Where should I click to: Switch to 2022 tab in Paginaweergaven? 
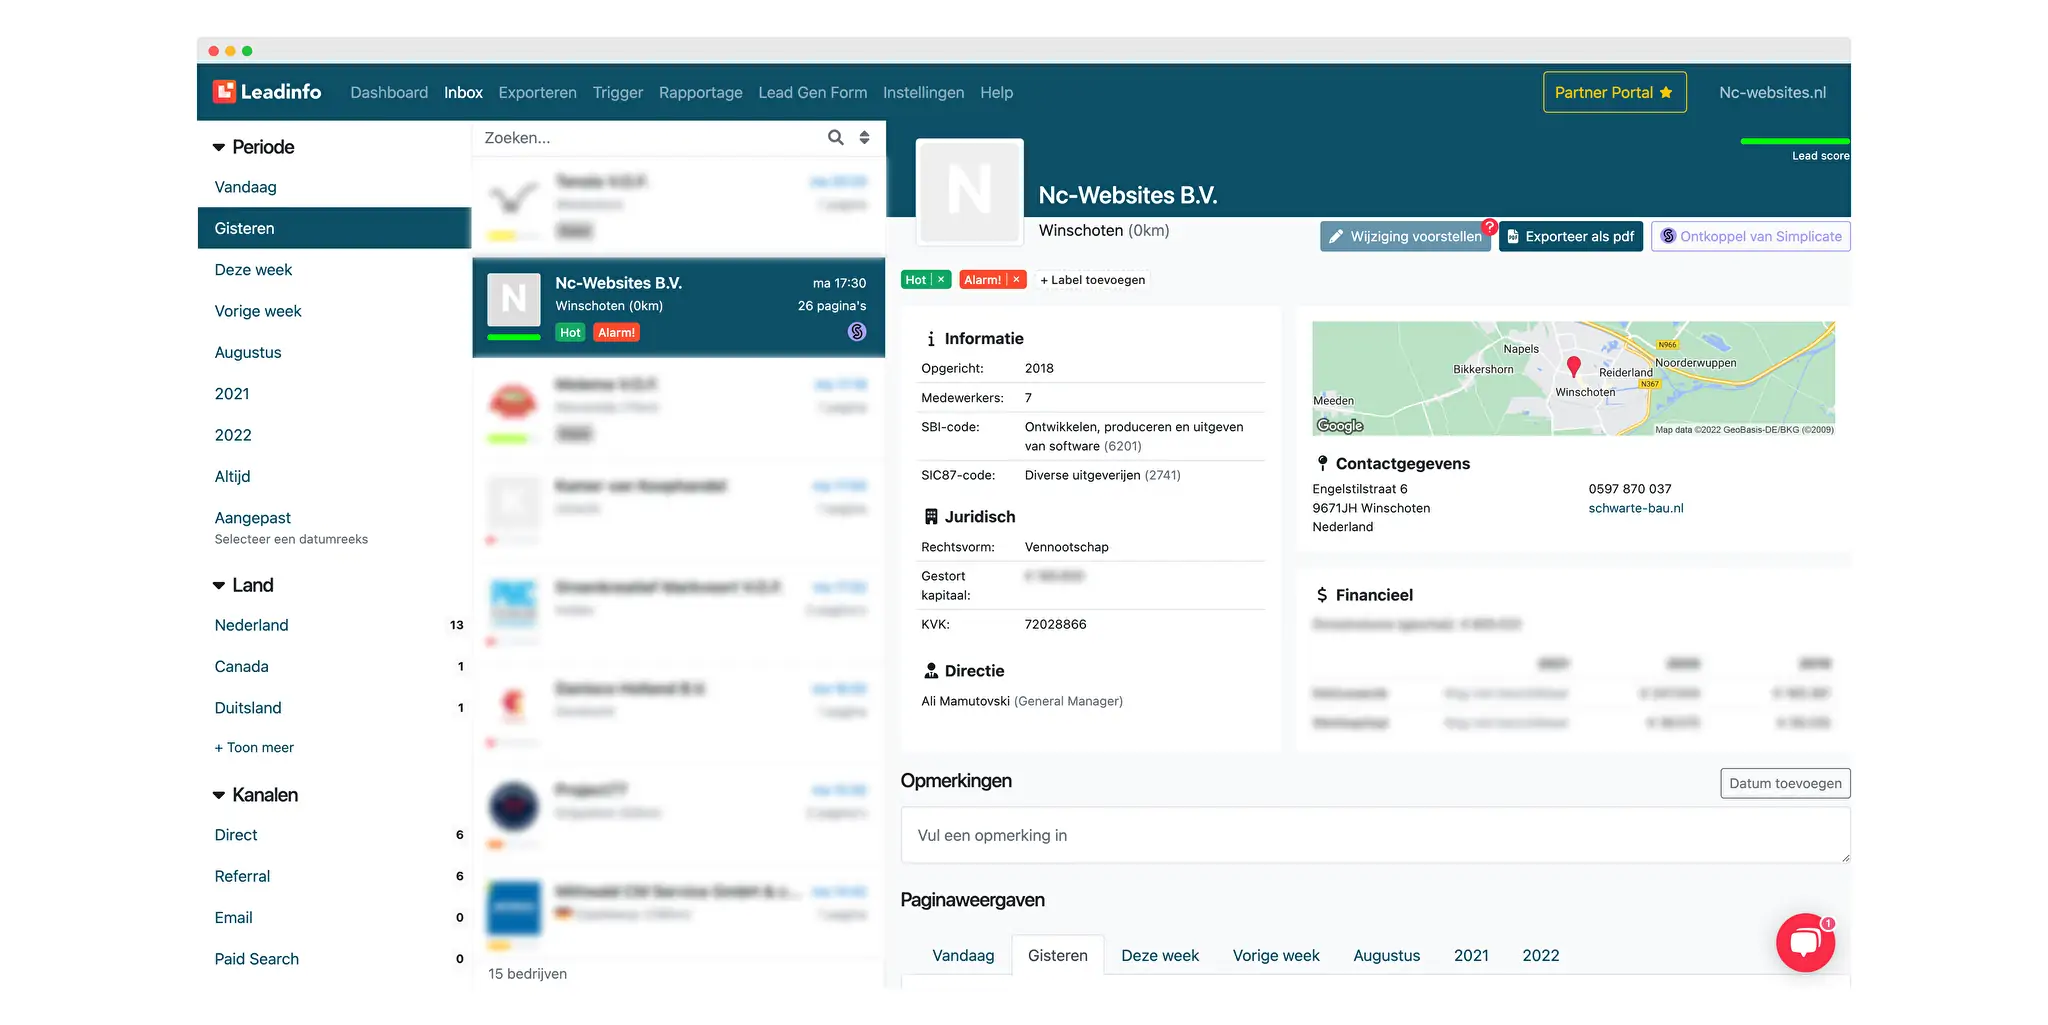click(1540, 955)
